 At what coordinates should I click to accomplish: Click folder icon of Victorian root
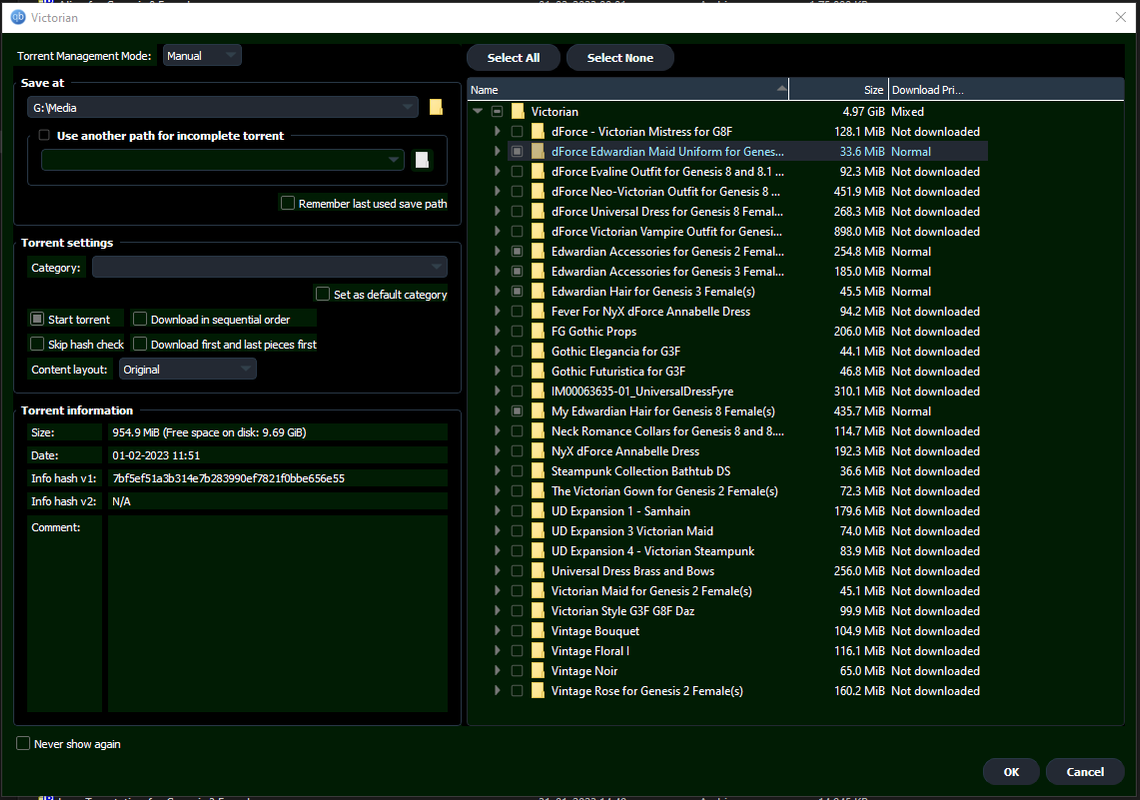pyautogui.click(x=518, y=111)
